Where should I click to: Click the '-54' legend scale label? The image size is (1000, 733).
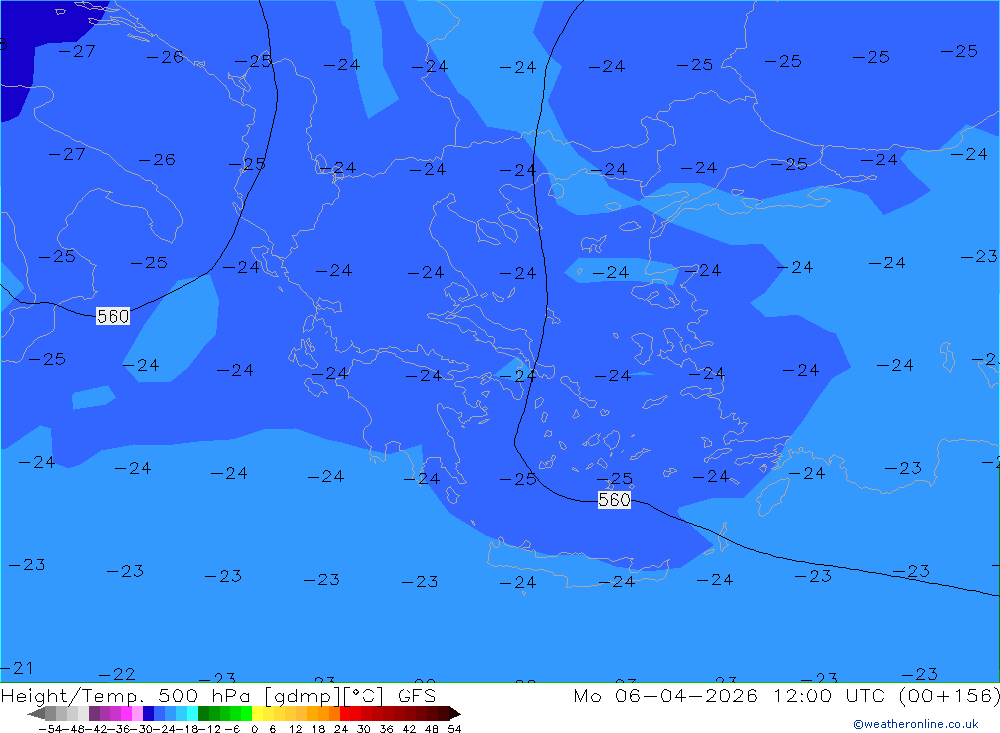point(50,729)
